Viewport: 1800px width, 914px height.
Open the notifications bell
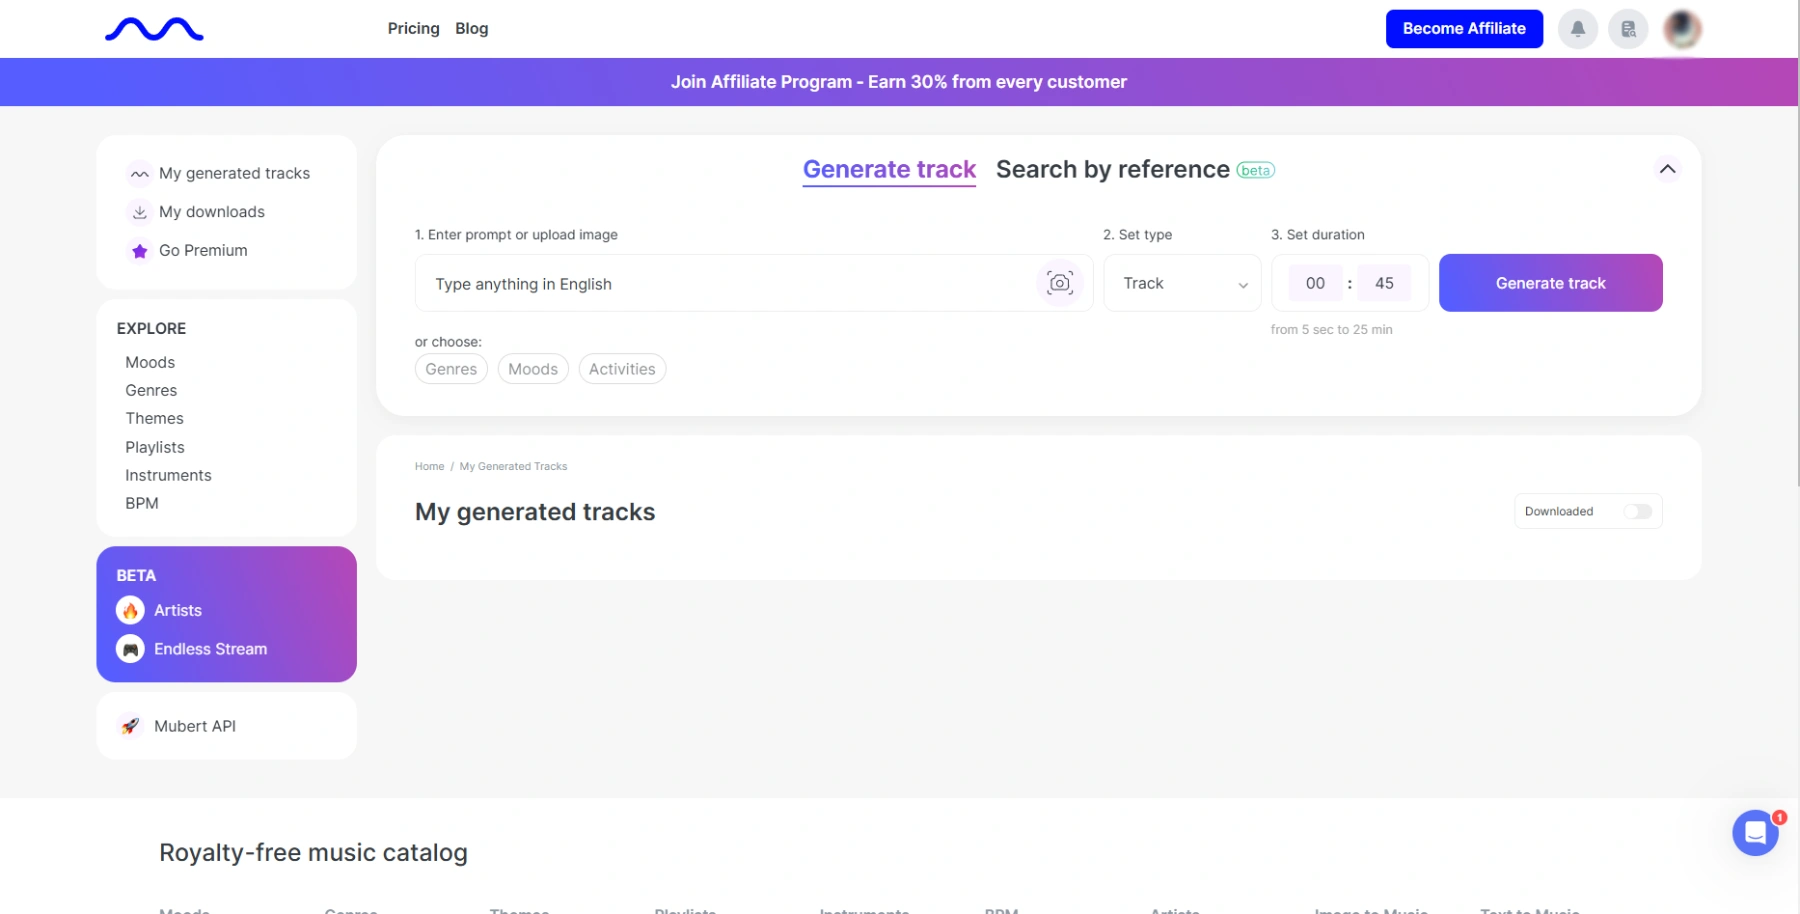tap(1577, 29)
